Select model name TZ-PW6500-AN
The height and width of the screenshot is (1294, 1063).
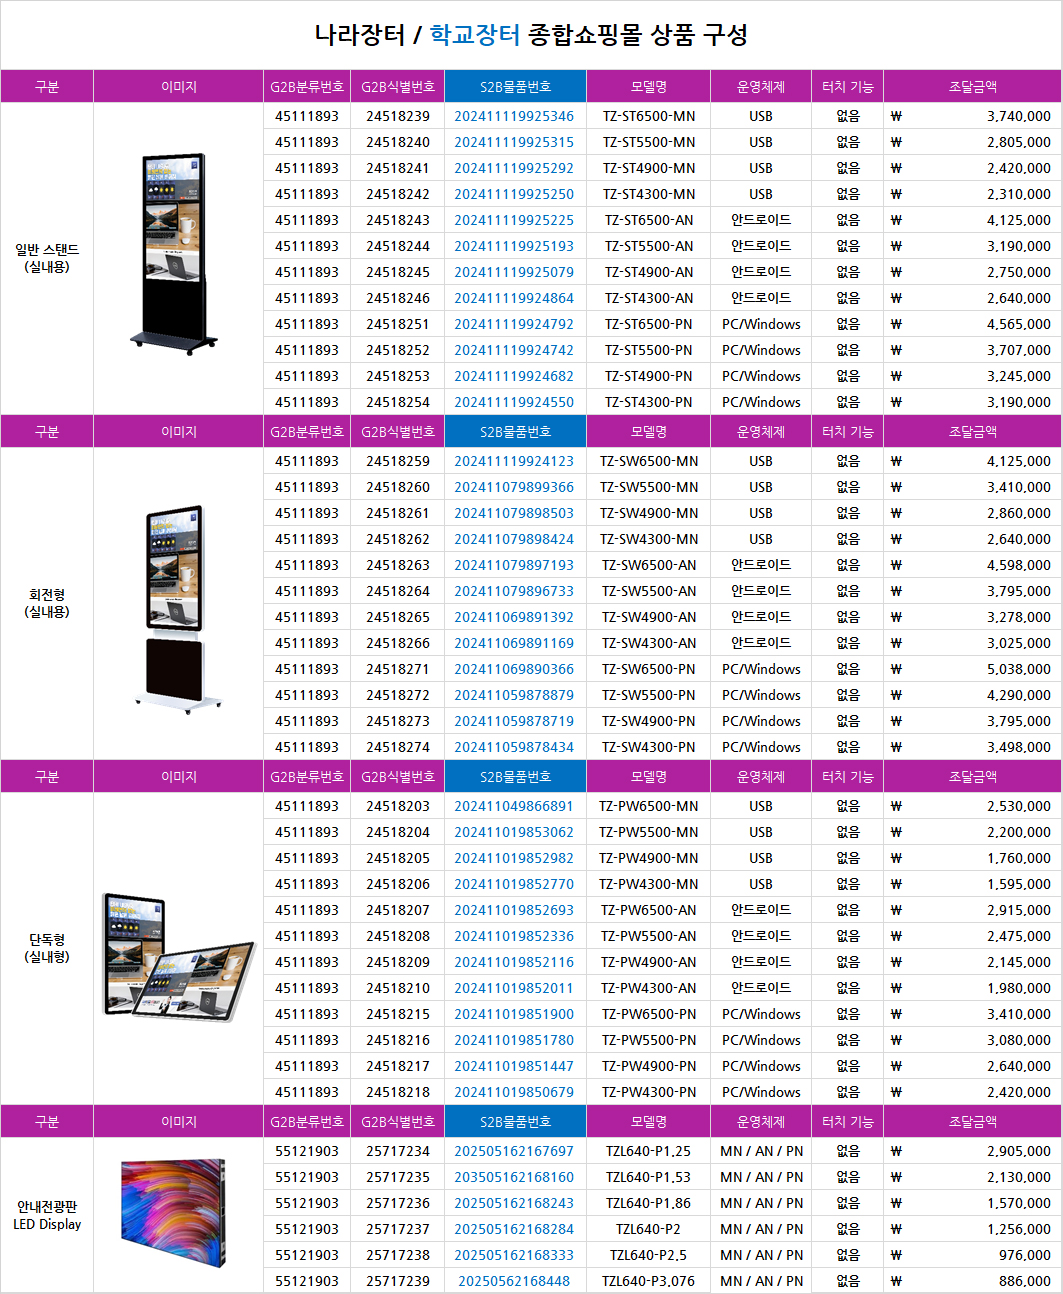[649, 910]
